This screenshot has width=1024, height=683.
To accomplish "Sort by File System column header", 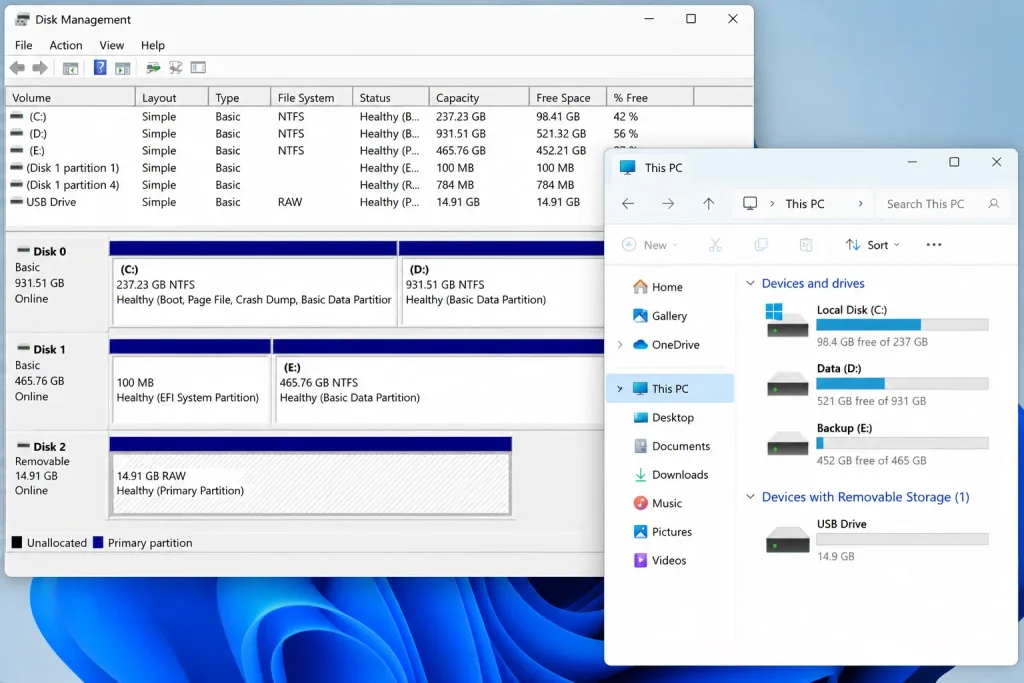I will click(x=312, y=97).
